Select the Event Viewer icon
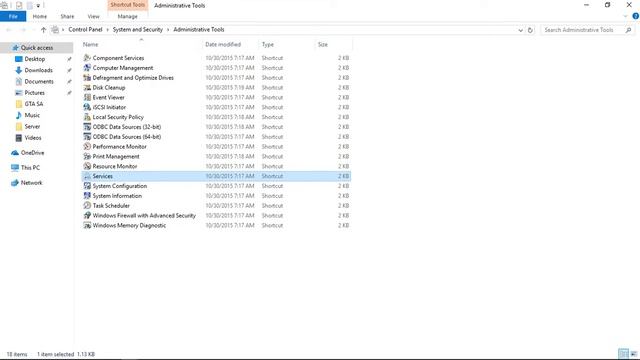Screen dimensions: 640x360 point(87,97)
